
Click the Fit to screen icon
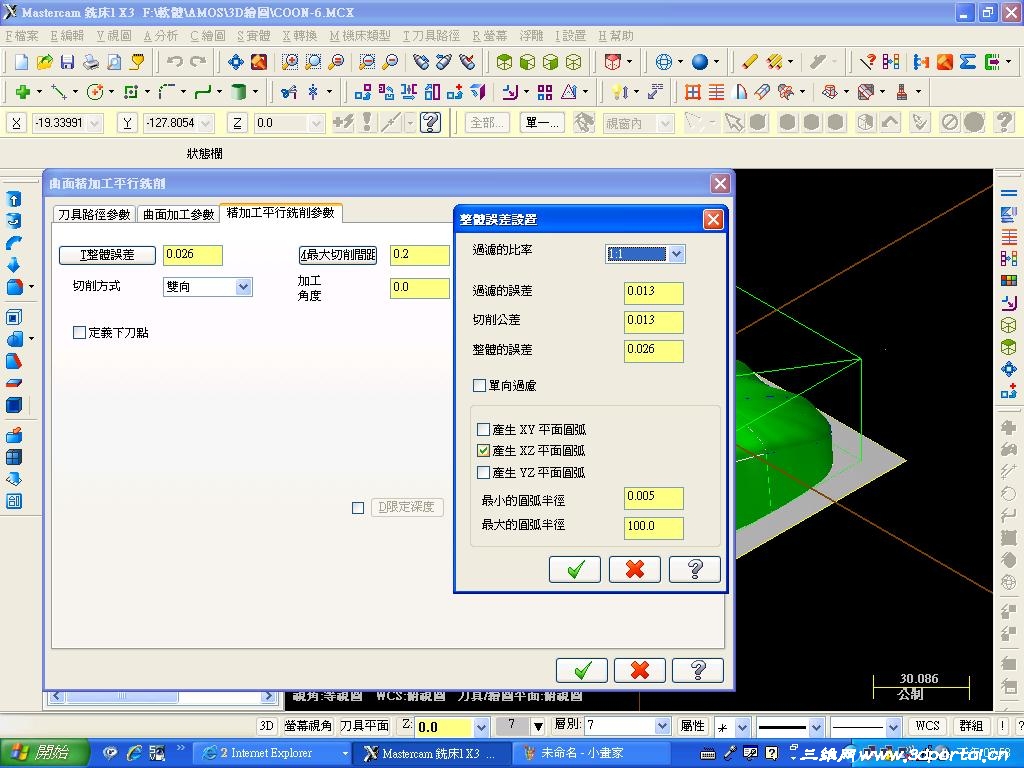click(236, 62)
